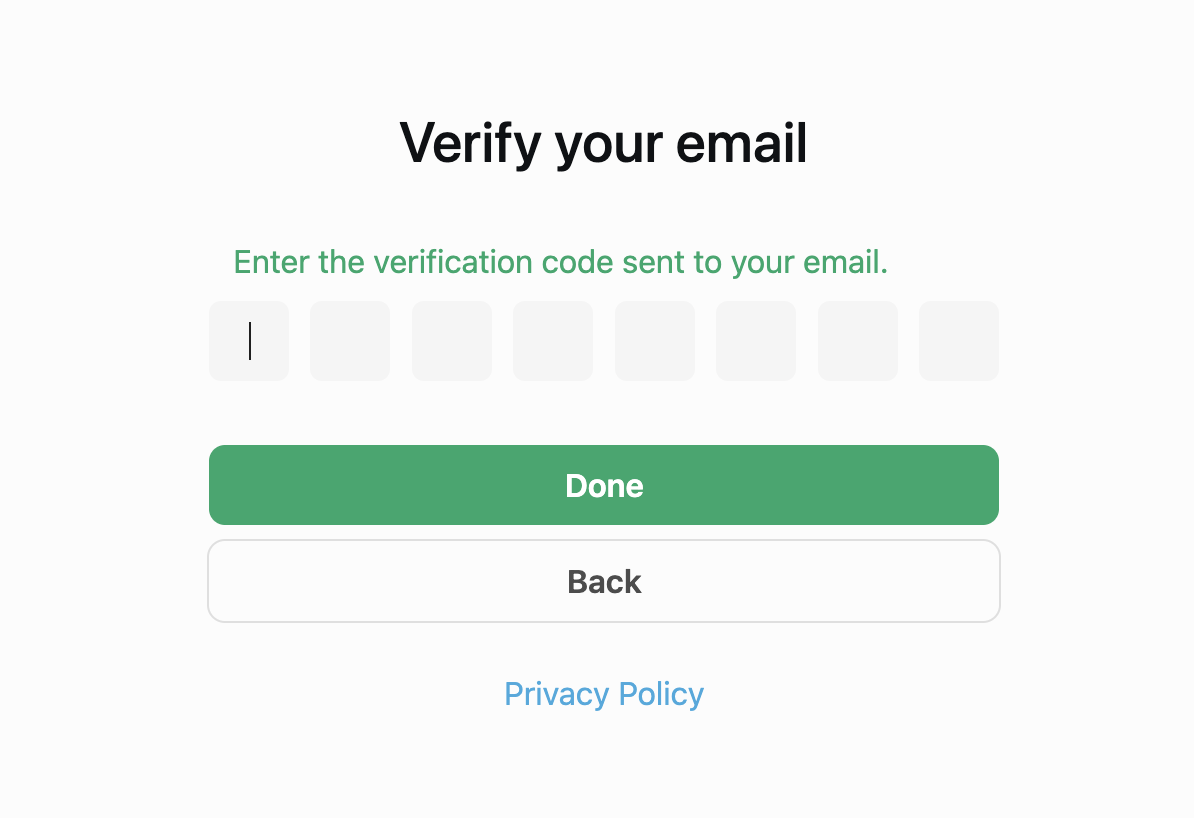Submit the verification code with Done
Viewport: 1194px width, 818px height.
[604, 485]
